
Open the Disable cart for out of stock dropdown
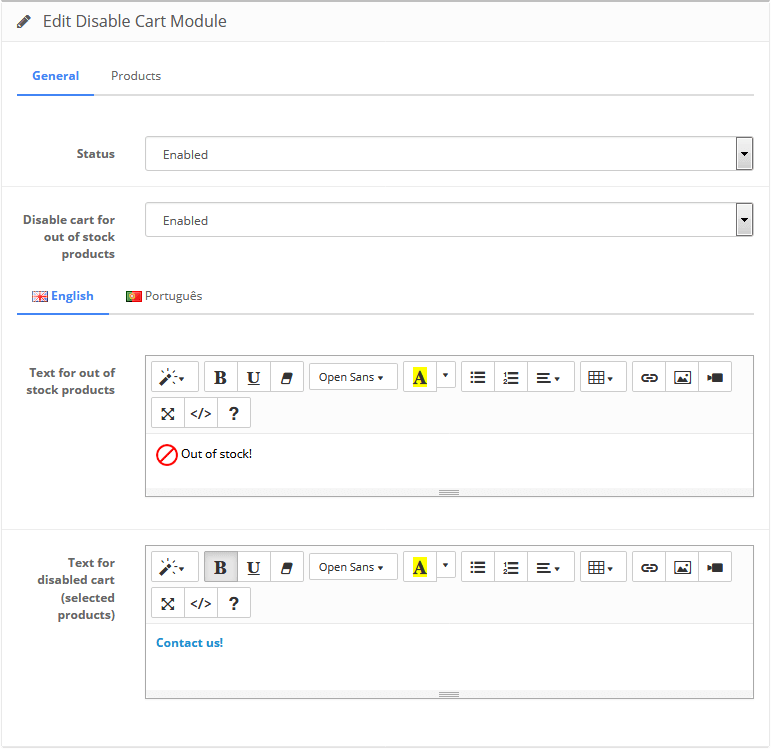[x=449, y=220]
